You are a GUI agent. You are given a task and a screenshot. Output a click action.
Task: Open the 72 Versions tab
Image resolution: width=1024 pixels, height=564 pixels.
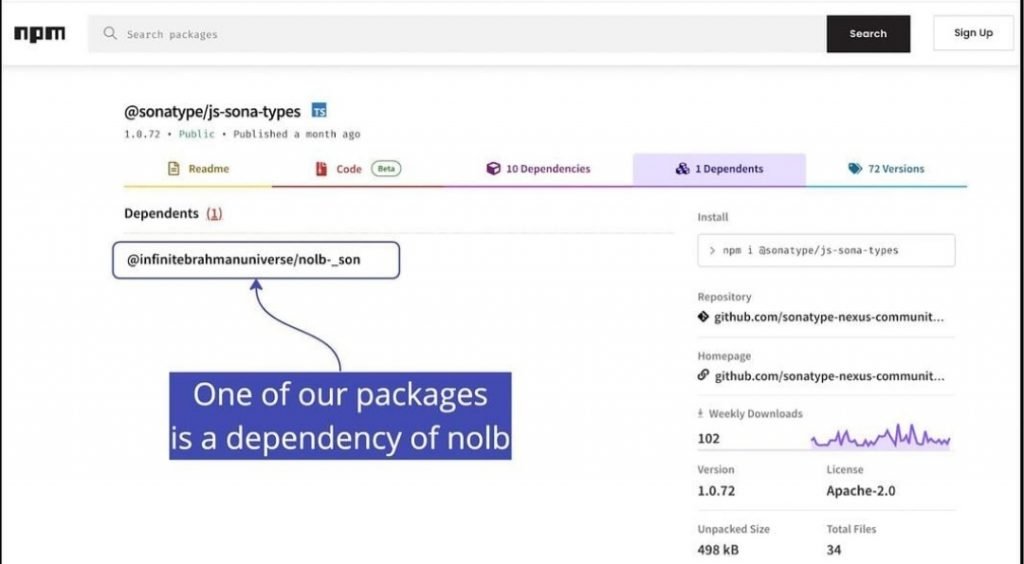[x=886, y=169]
